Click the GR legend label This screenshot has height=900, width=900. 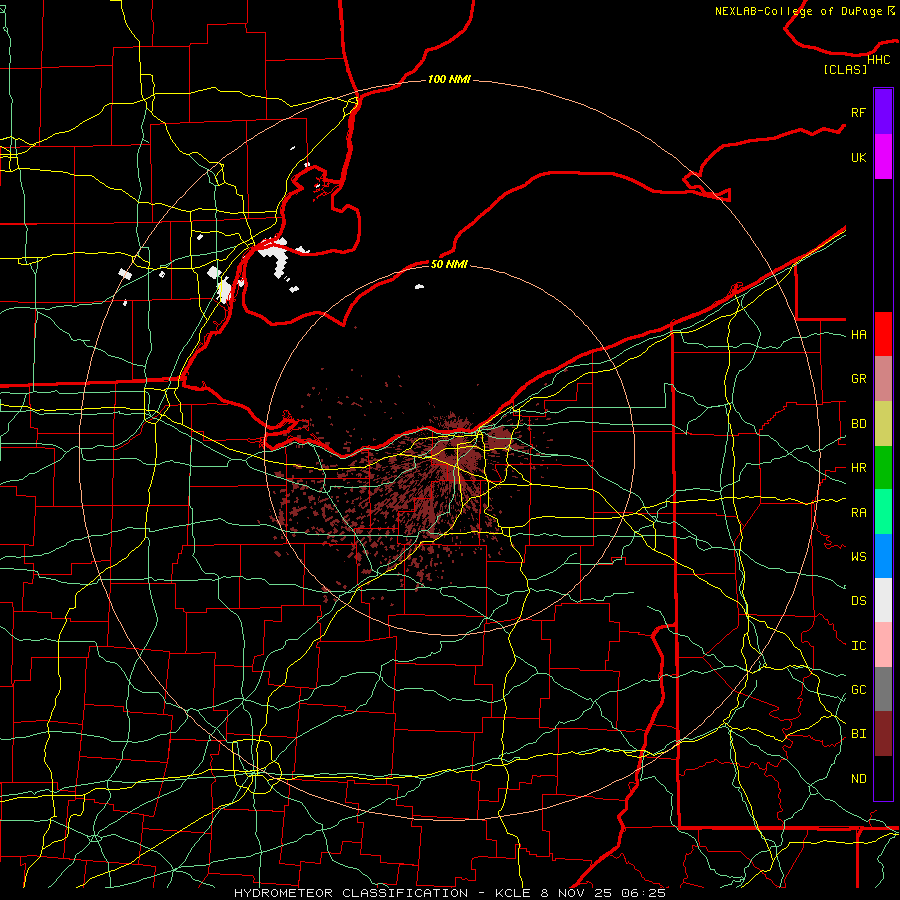[x=859, y=379]
